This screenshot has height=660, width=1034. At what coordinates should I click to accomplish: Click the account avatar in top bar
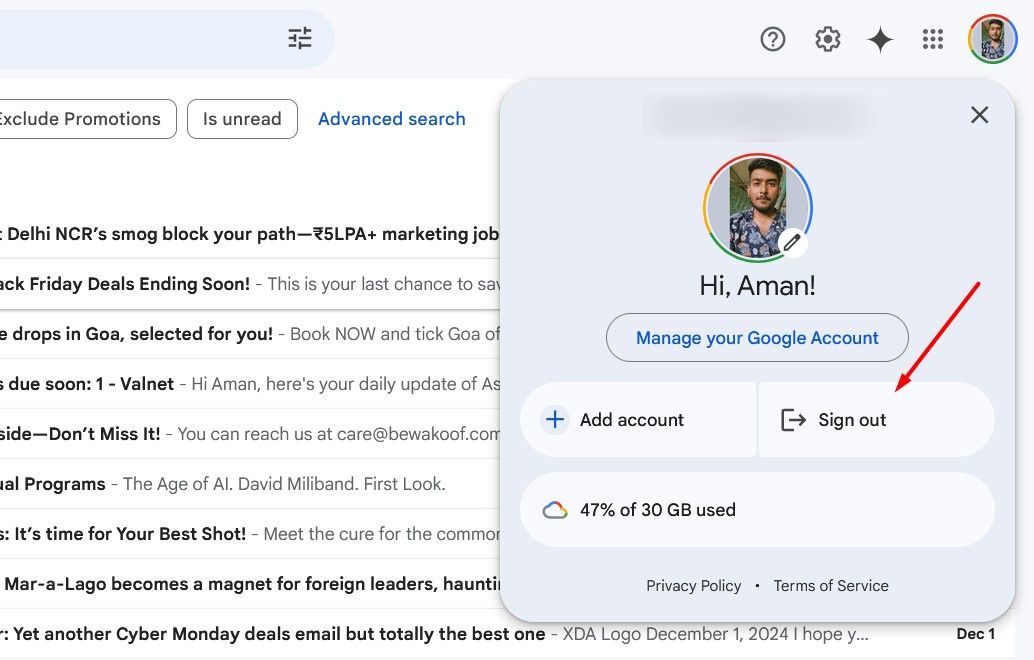(x=992, y=39)
